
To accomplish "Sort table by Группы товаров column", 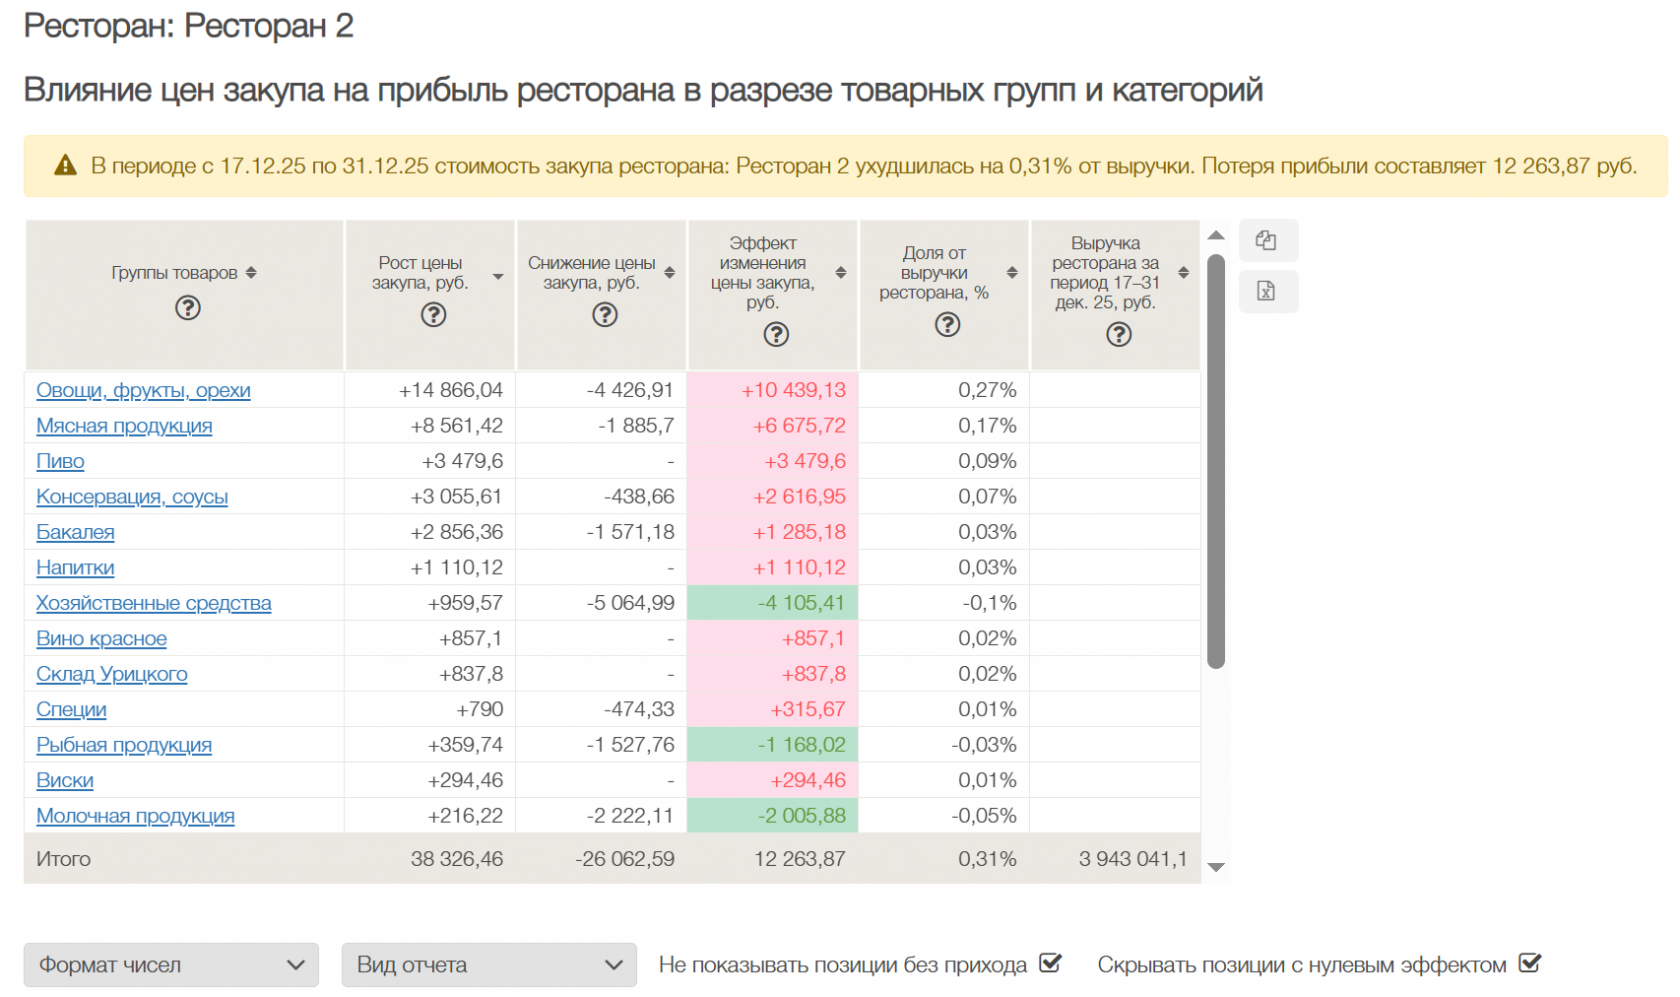I will pos(251,273).
